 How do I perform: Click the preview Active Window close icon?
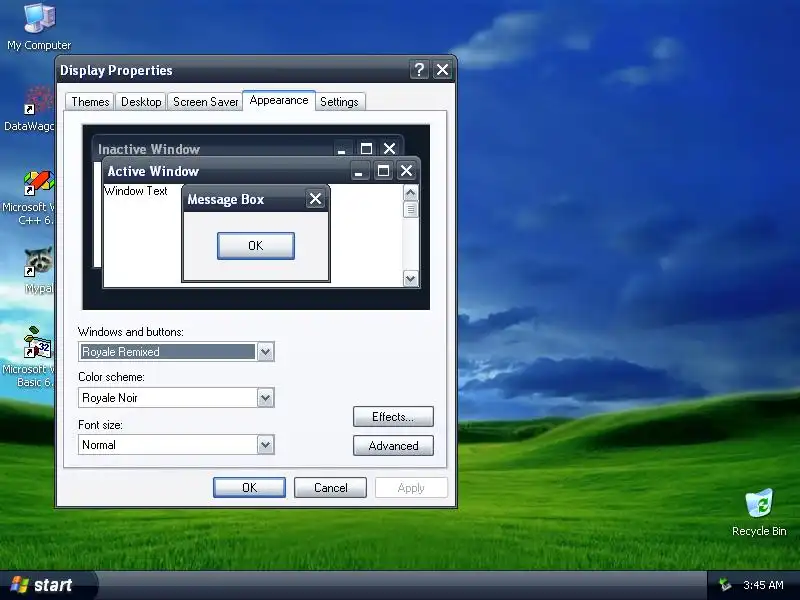[x=406, y=171]
